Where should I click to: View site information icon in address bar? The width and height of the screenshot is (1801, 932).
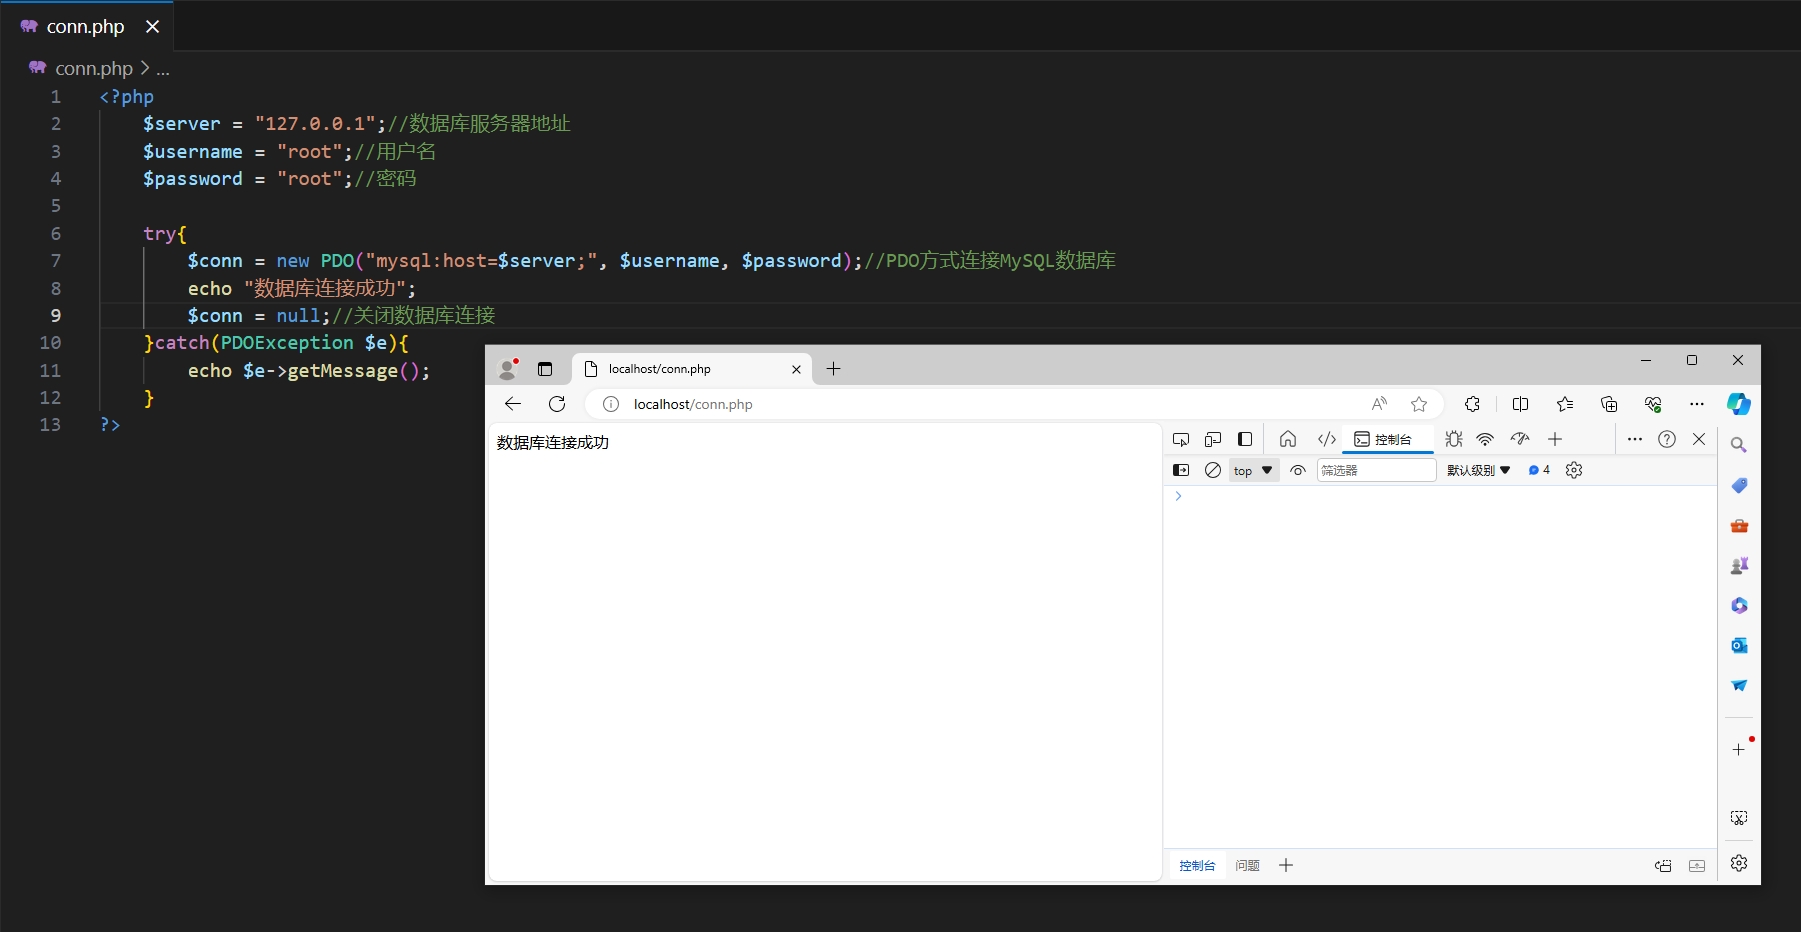[x=610, y=404]
